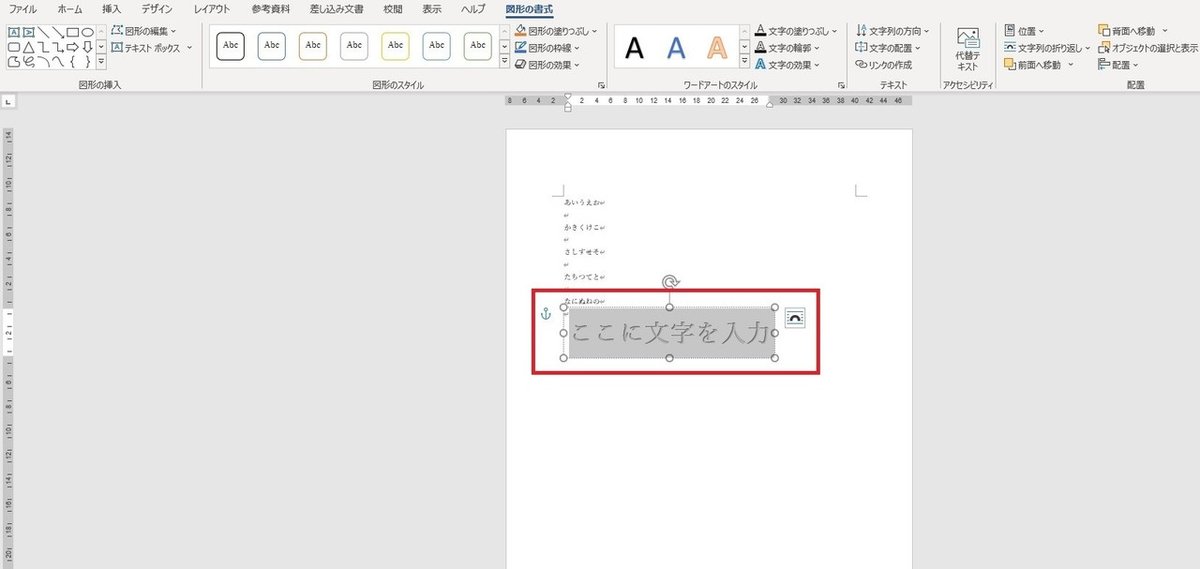The width and height of the screenshot is (1200, 569).
Task: Switch to the 差し込み文書 tab
Action: [x=337, y=9]
